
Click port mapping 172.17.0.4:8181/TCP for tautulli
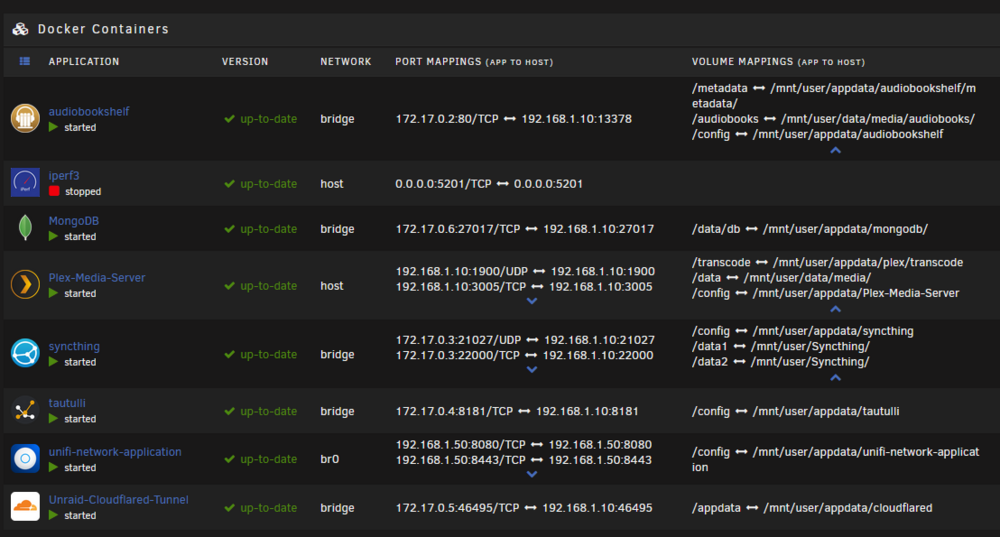pos(517,411)
